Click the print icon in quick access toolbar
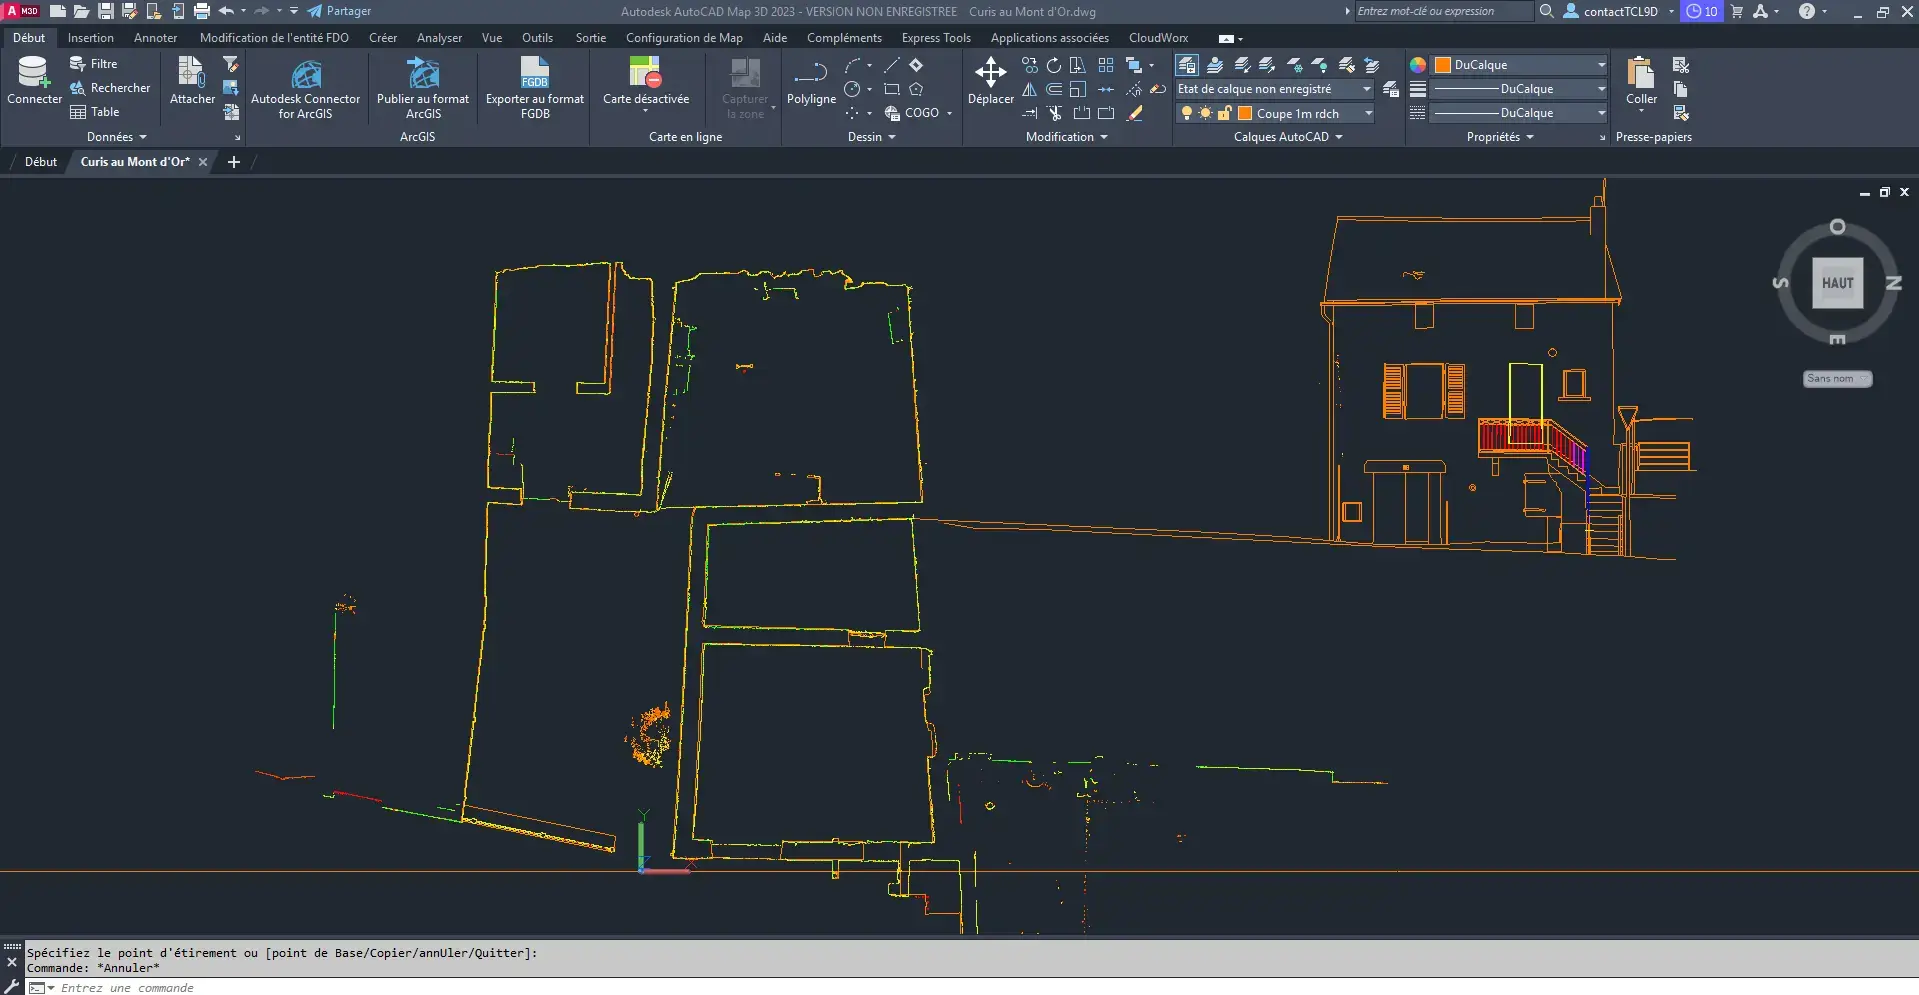The height and width of the screenshot is (995, 1919). pyautogui.click(x=202, y=12)
